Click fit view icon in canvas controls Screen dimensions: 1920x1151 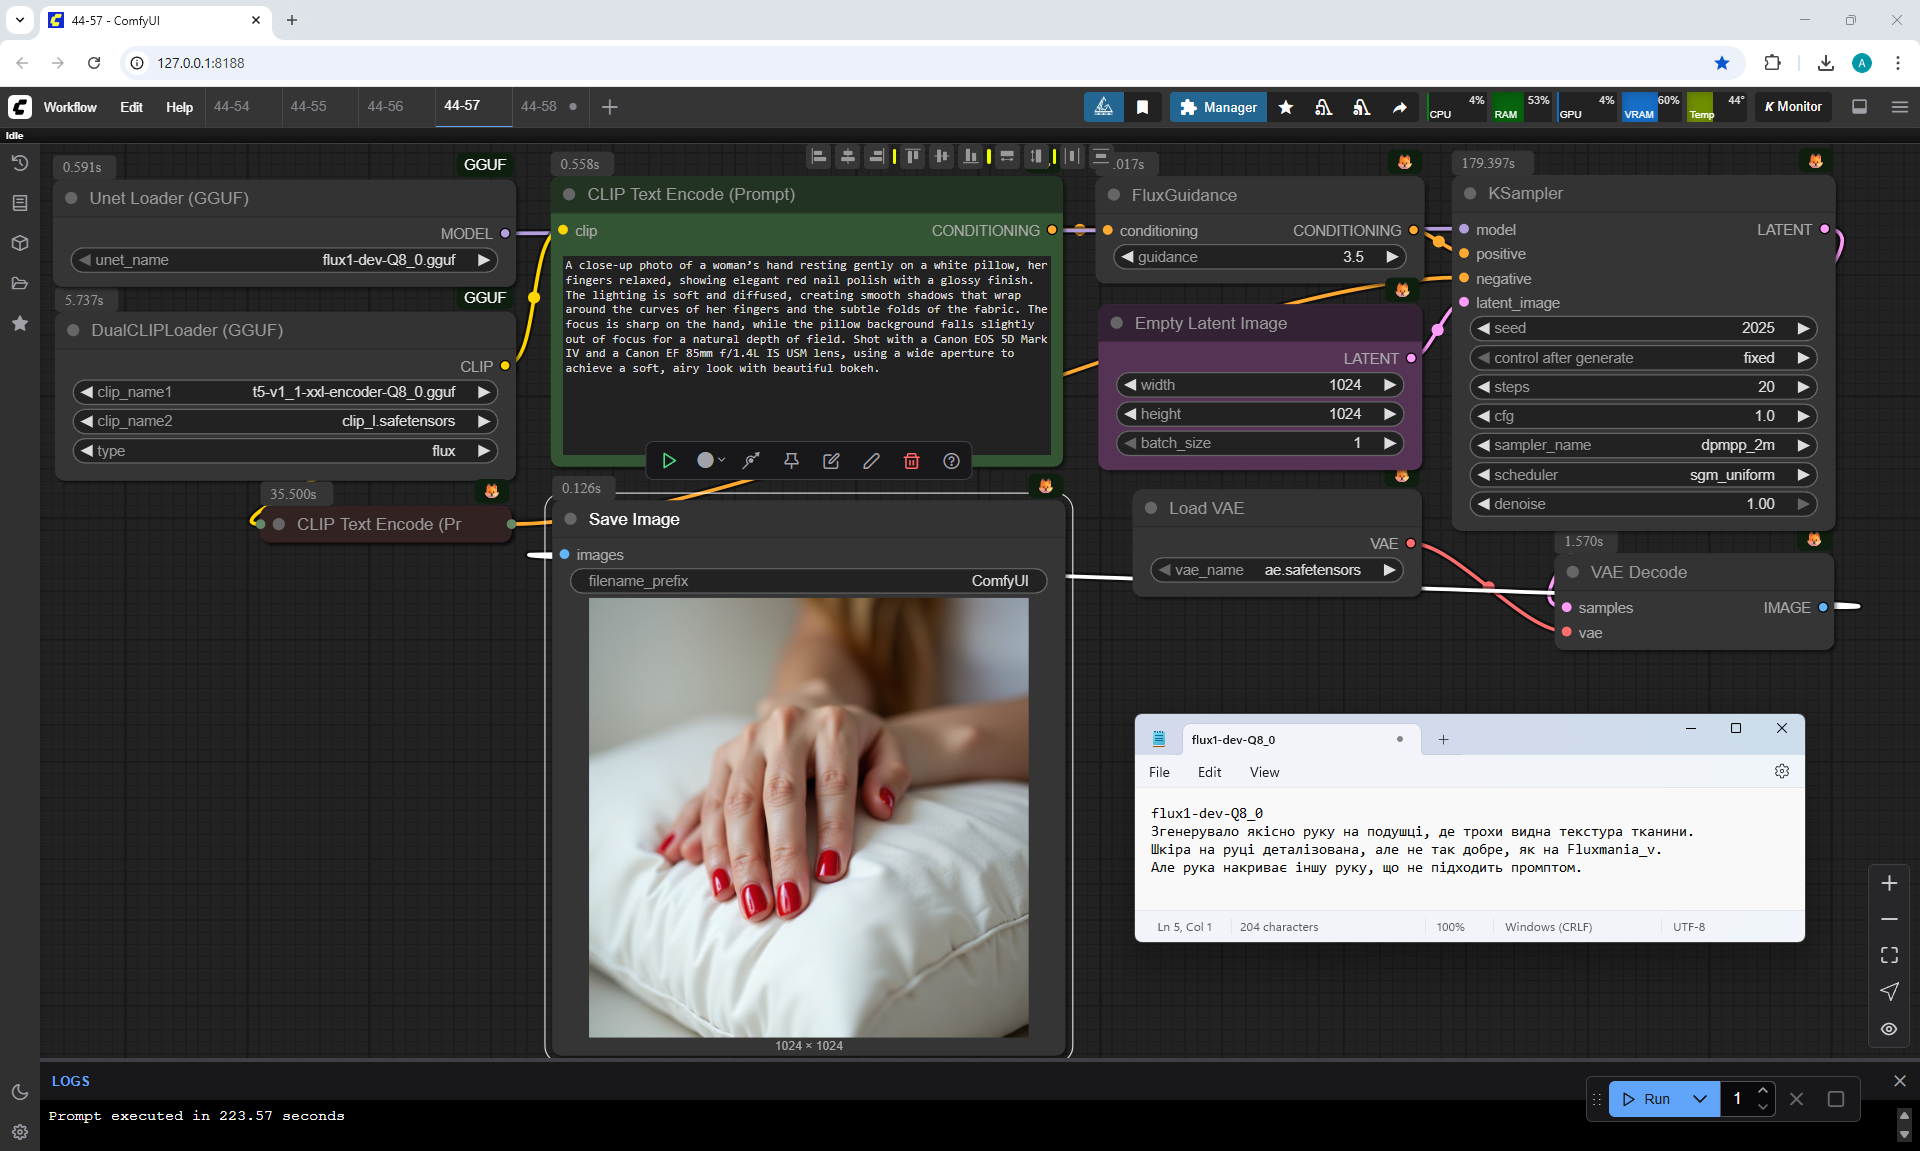[x=1889, y=955]
